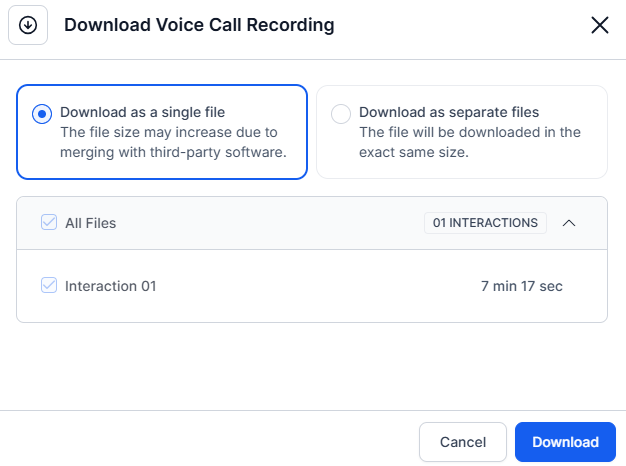Image resolution: width=626 pixels, height=466 pixels.
Task: Click the Download Voice Call Recording title
Action: [199, 25]
